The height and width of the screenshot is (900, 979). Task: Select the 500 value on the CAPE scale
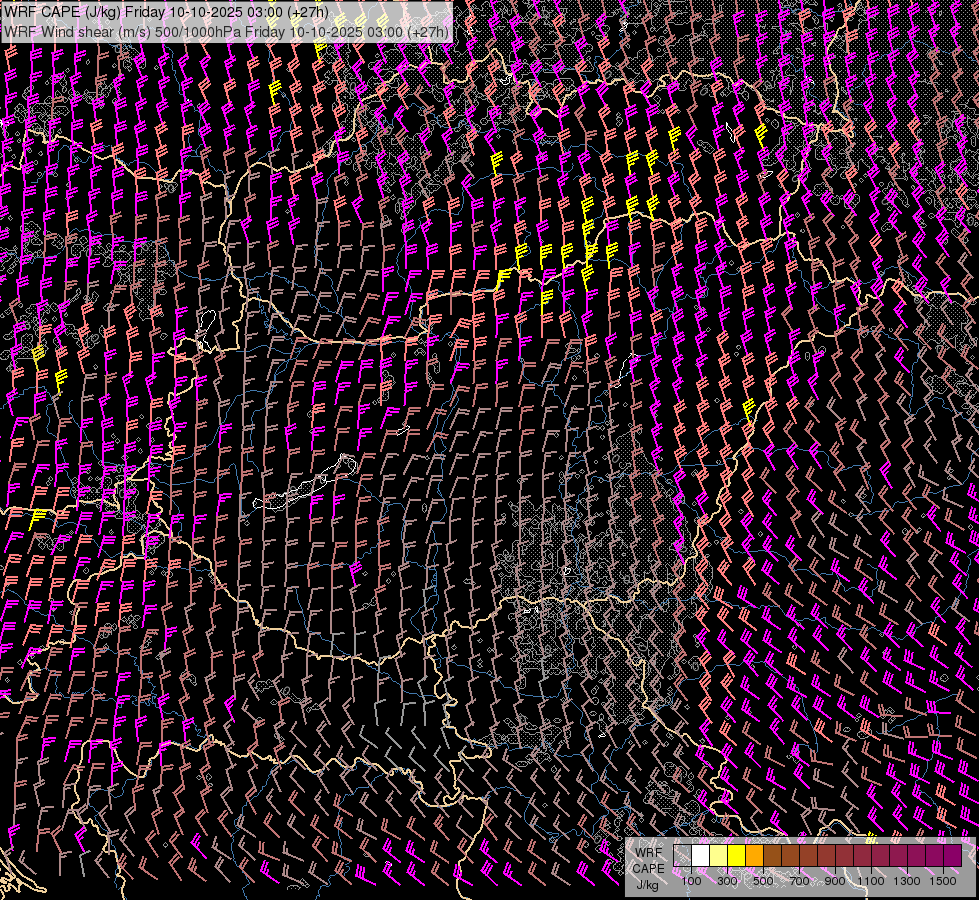pyautogui.click(x=763, y=881)
